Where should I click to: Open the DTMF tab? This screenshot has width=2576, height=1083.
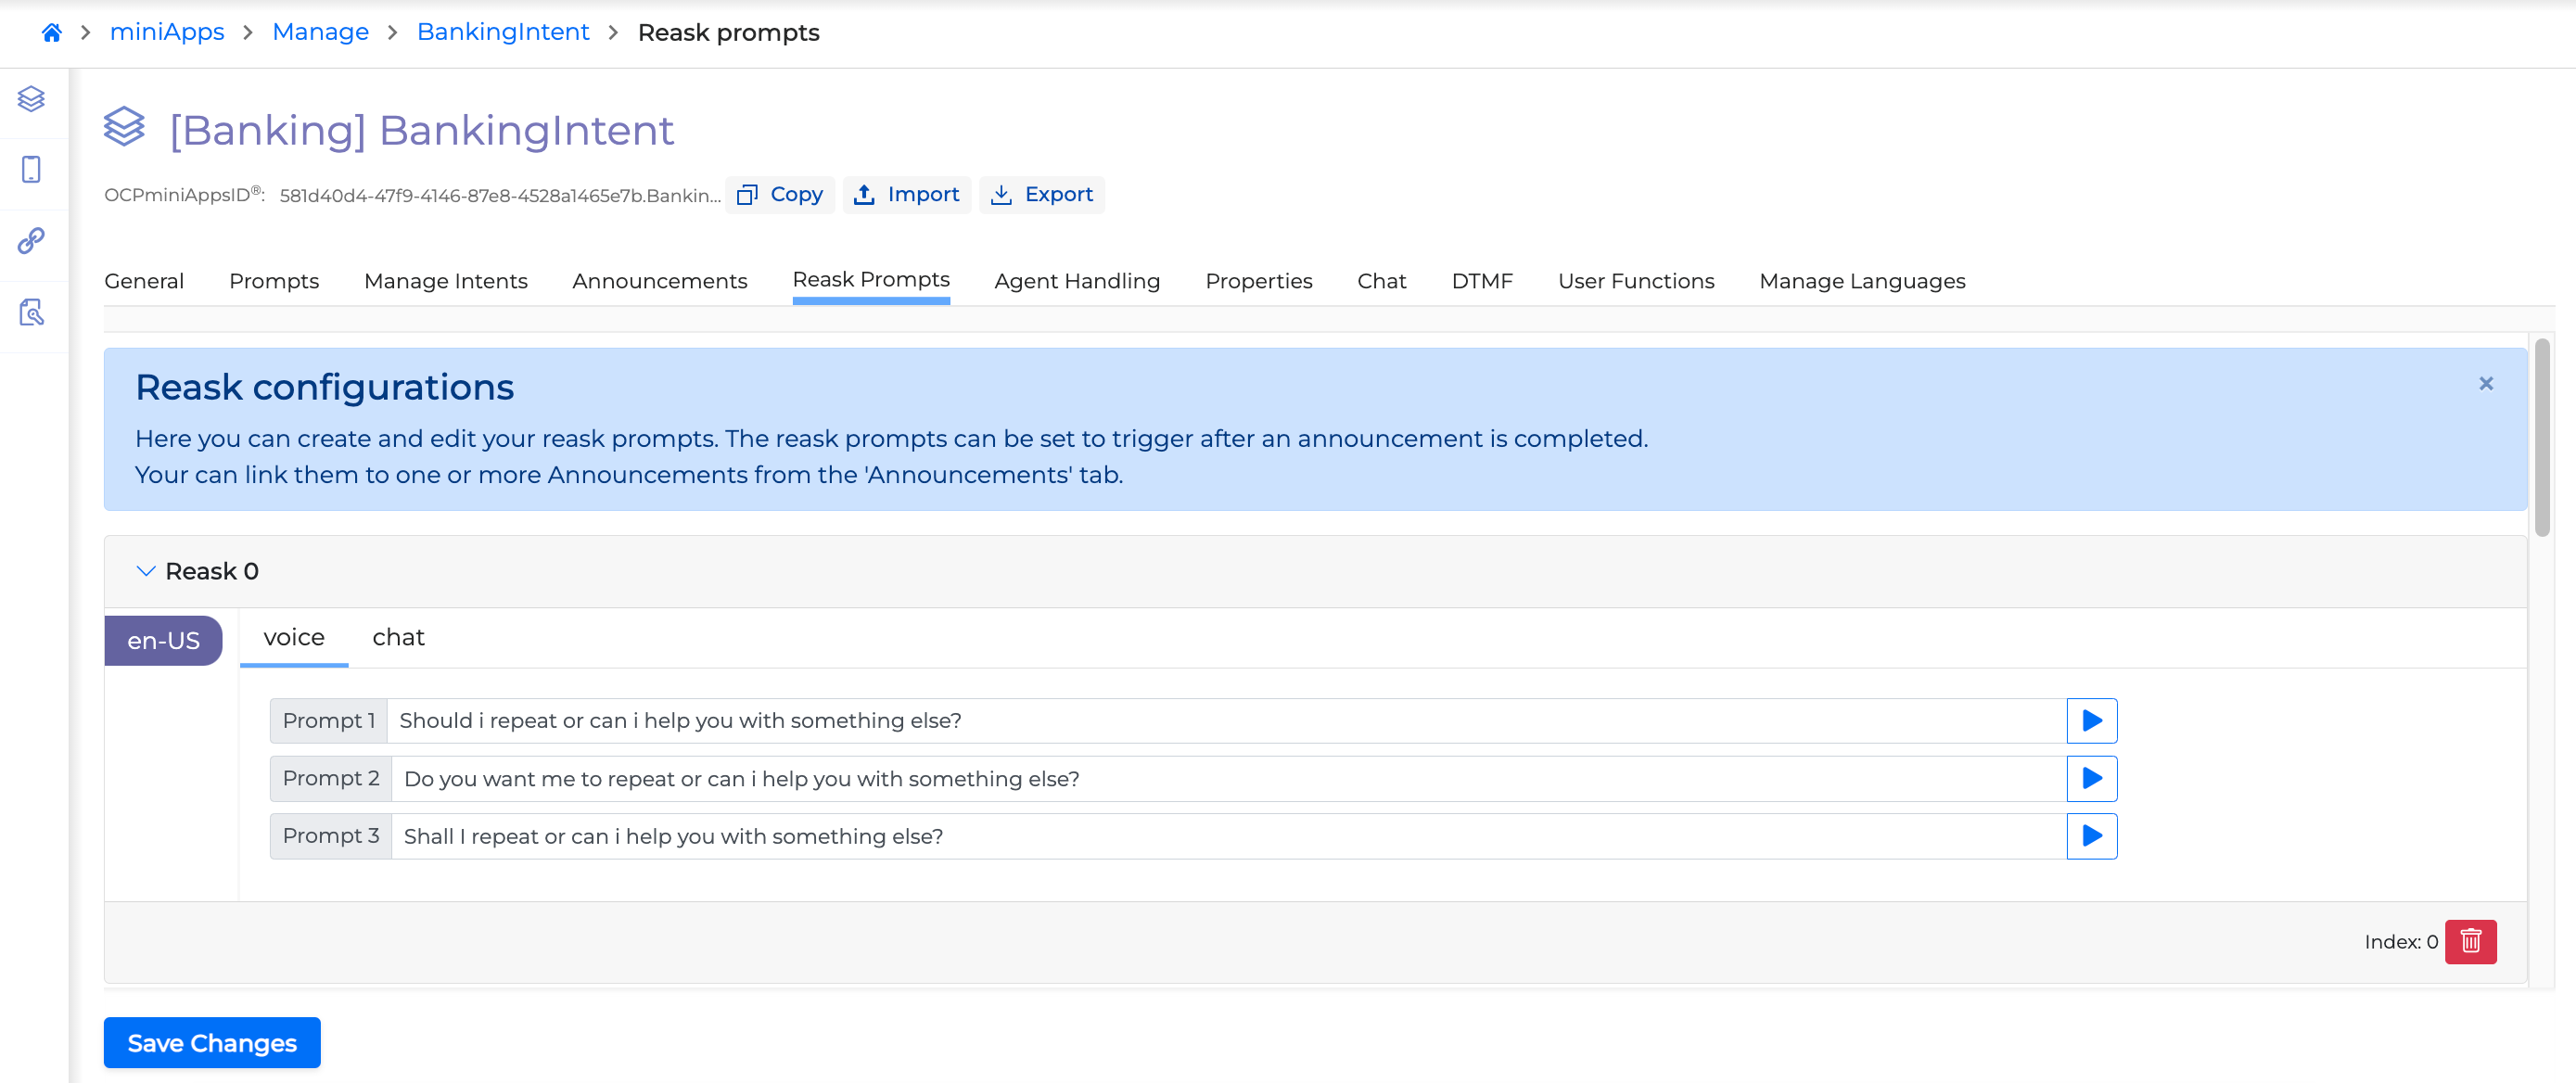[1482, 281]
